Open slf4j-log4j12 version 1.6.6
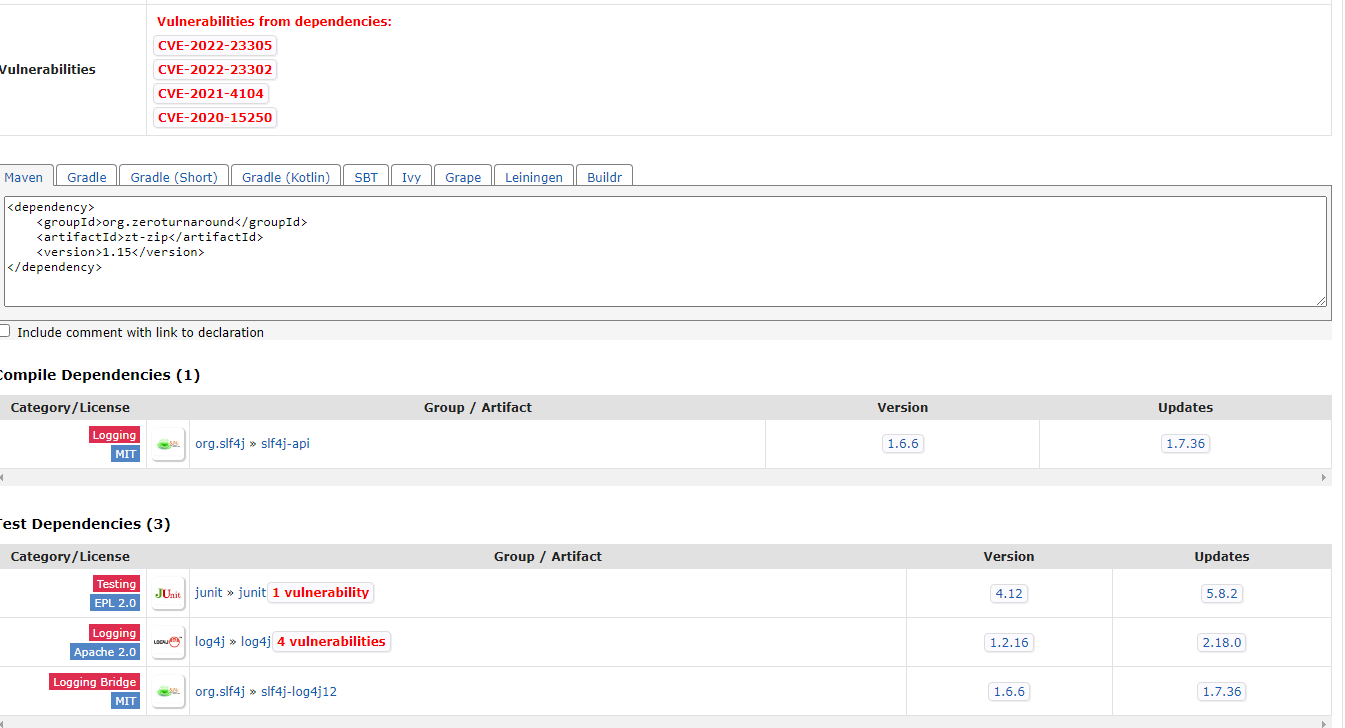 1009,691
